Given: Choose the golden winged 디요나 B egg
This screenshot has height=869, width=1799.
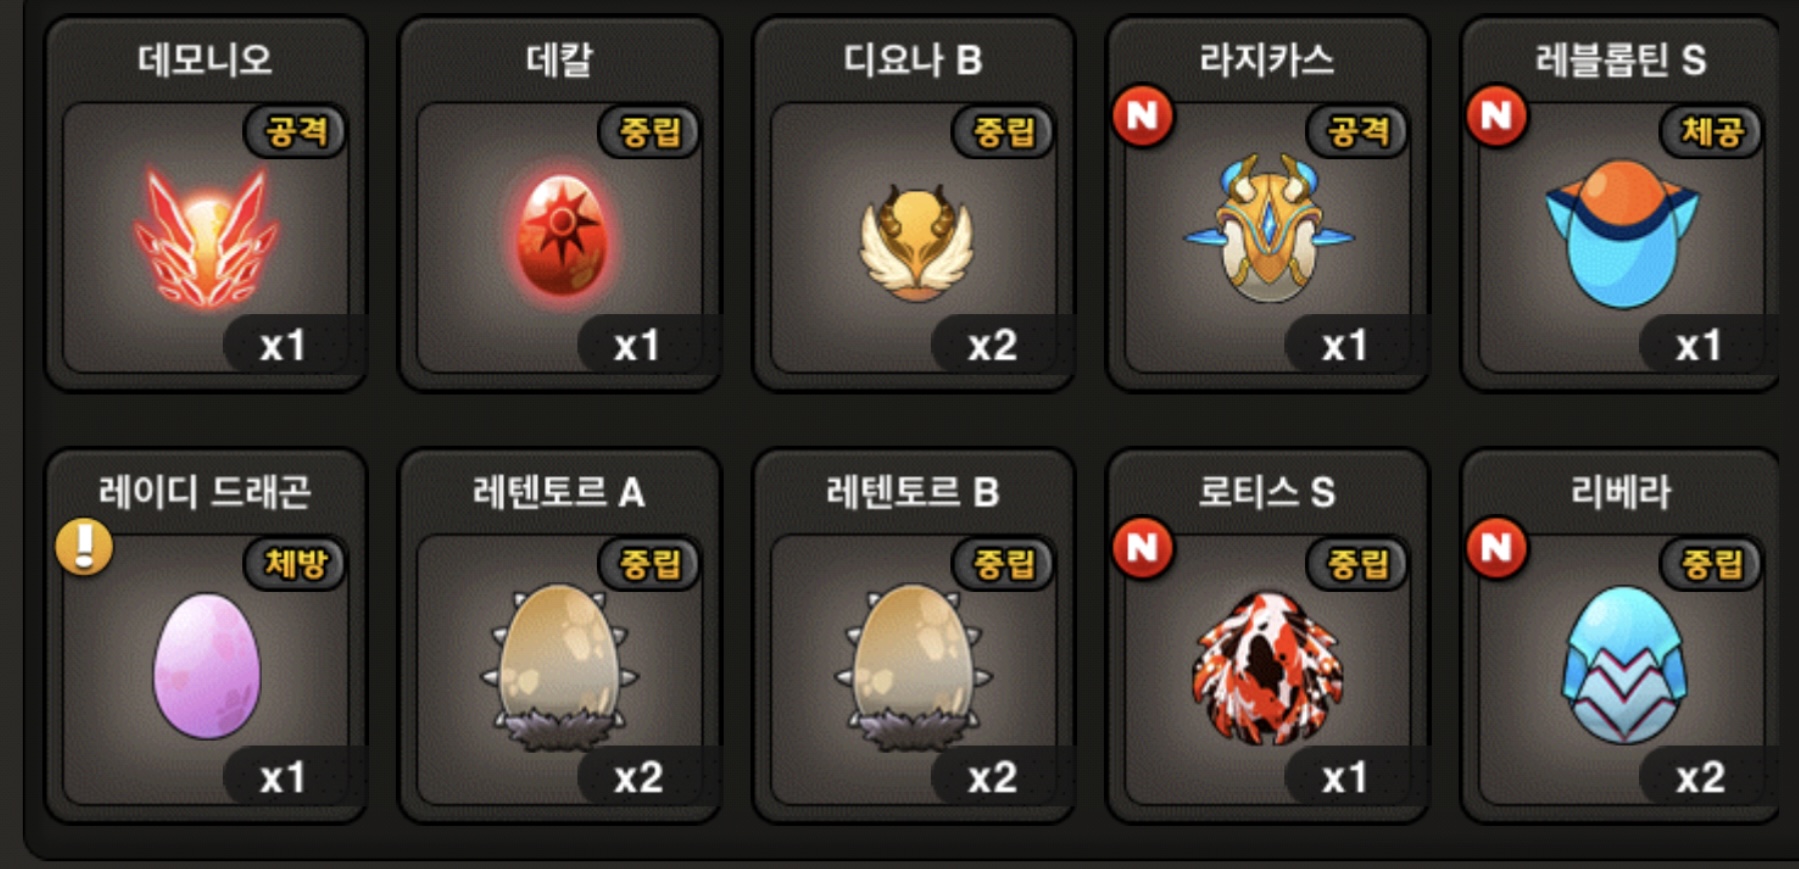Looking at the screenshot, I should tap(916, 243).
